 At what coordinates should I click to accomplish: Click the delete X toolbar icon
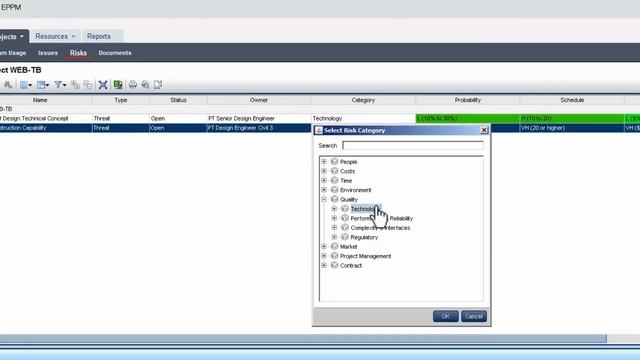[x=103, y=84]
